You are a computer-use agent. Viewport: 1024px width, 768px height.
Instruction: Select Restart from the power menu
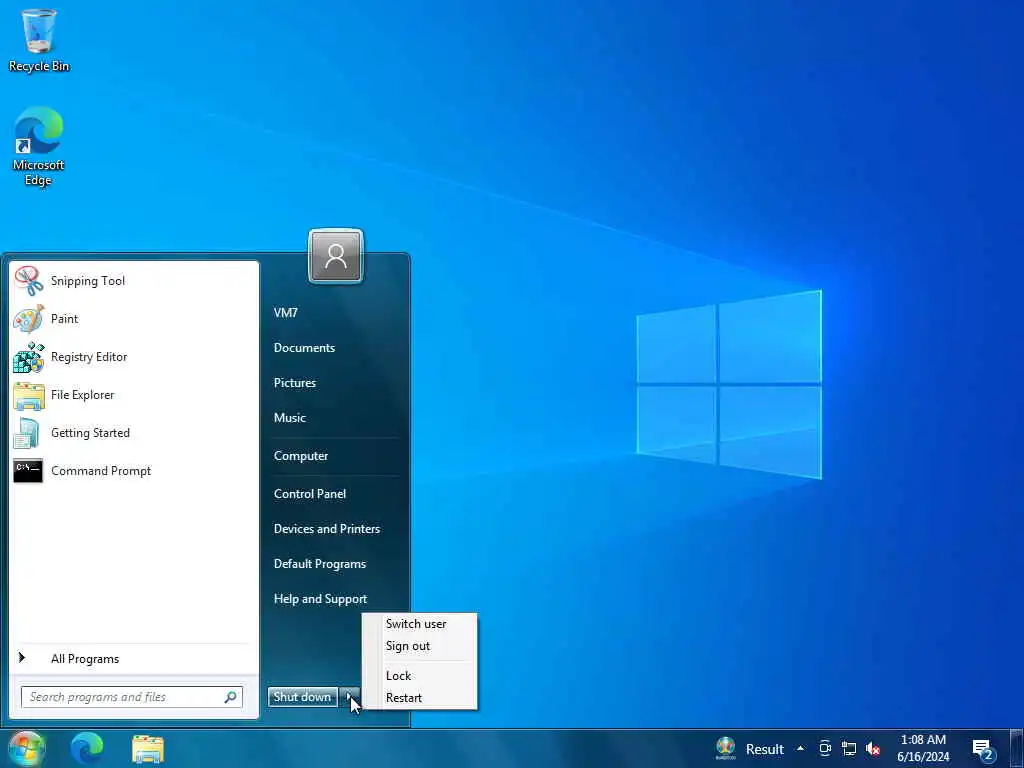point(404,697)
